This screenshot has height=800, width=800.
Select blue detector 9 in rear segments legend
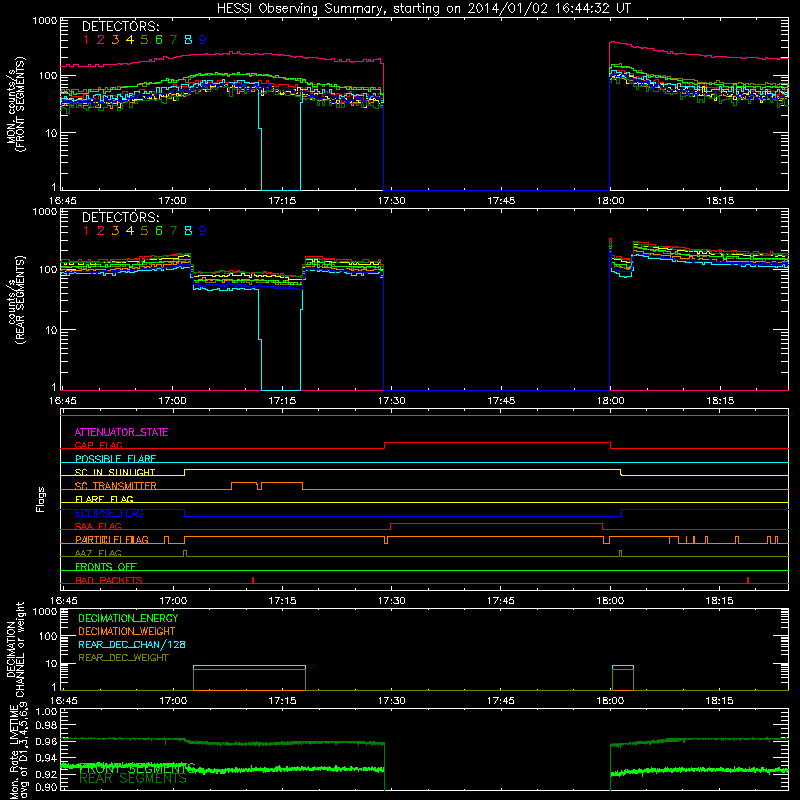203,231
